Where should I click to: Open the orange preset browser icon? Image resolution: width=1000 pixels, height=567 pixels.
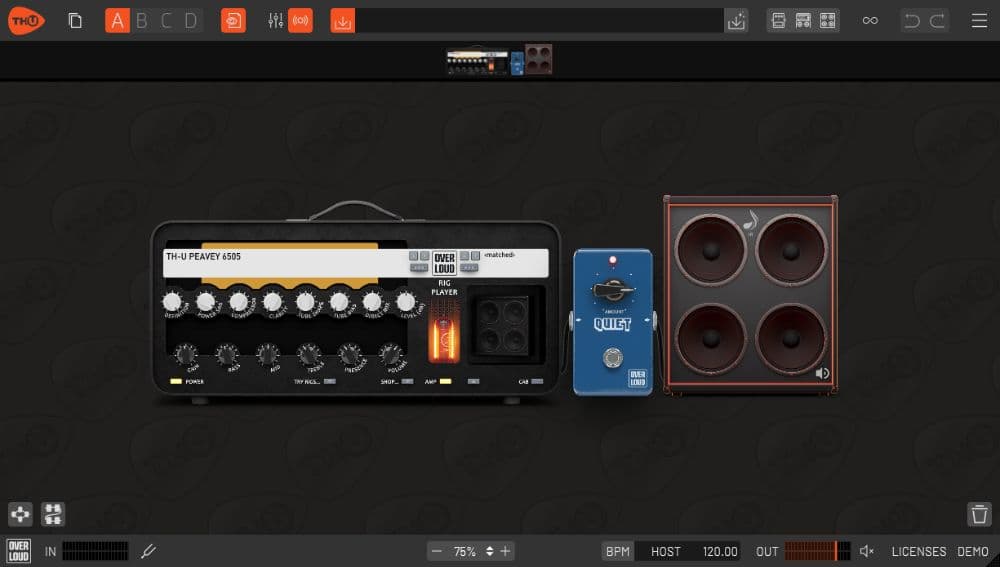coord(233,20)
